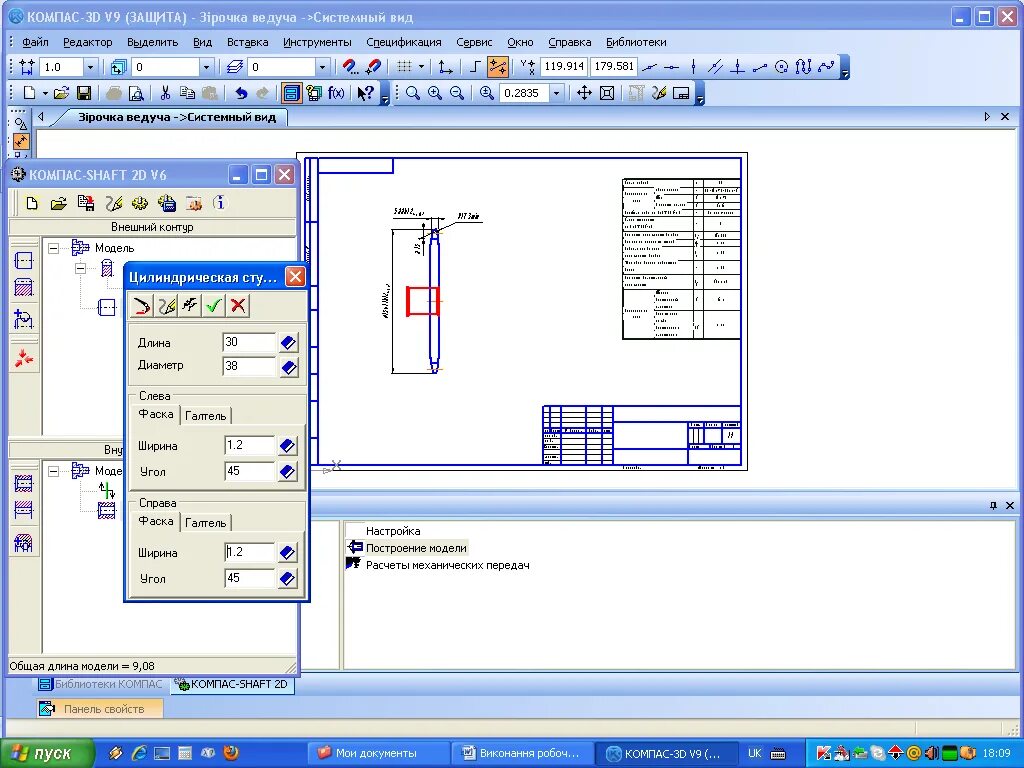
Task: Open the view number dropdown showing 0
Action: 206,67
